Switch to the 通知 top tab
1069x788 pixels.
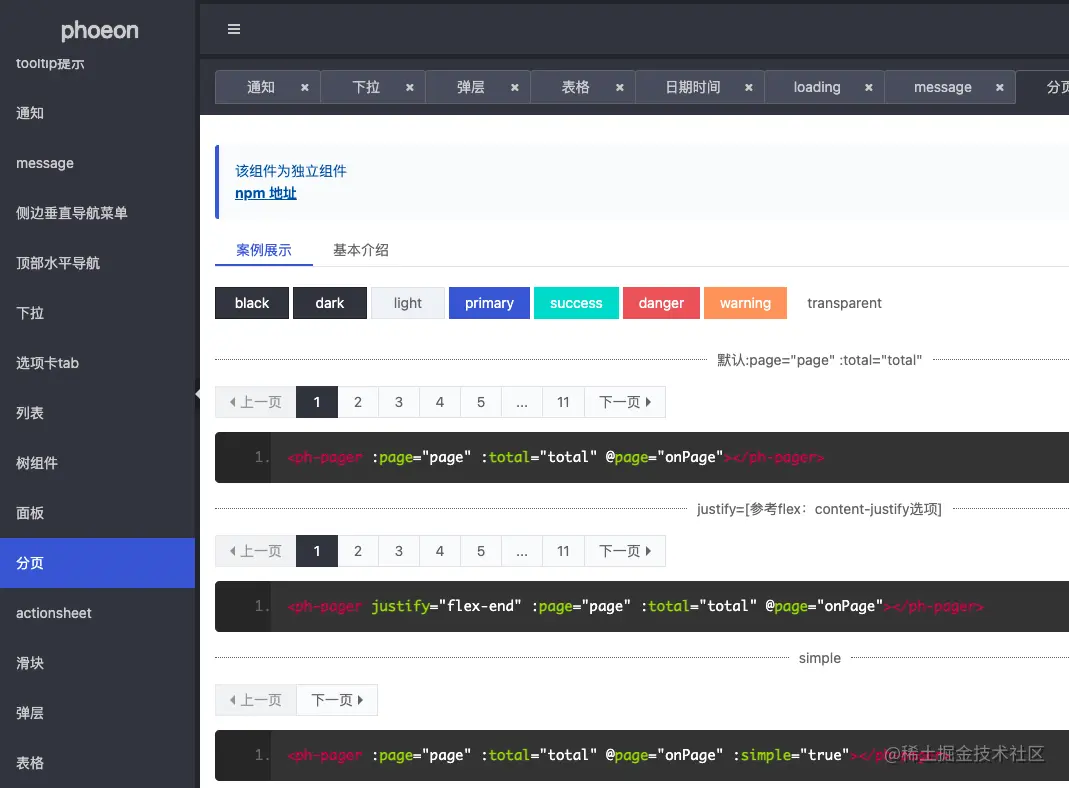coord(260,87)
